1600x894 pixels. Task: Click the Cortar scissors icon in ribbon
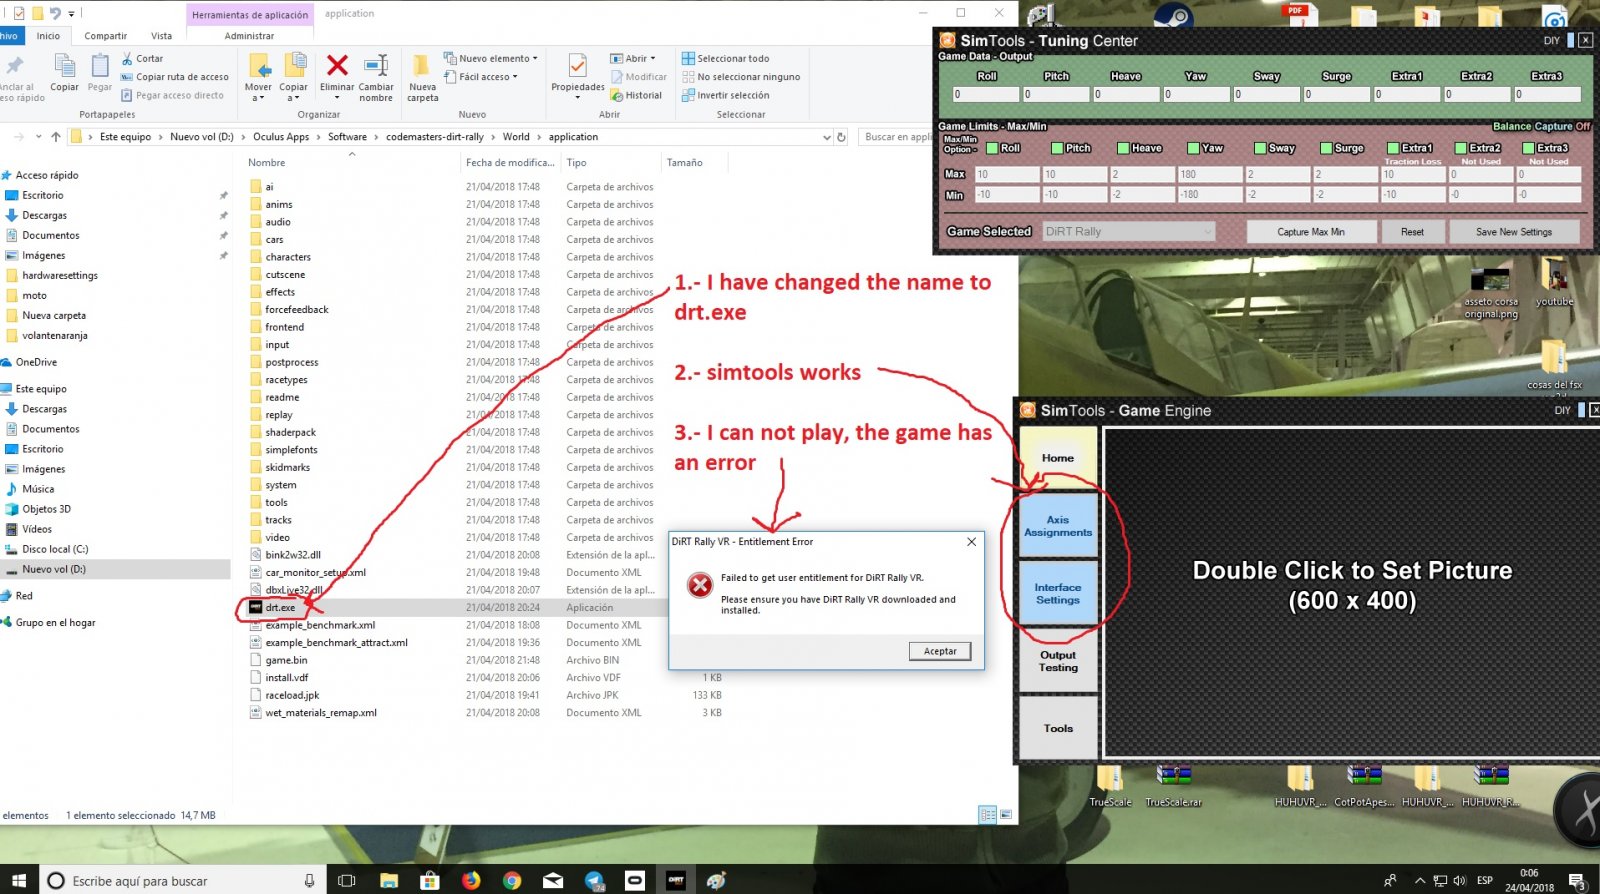click(x=127, y=59)
